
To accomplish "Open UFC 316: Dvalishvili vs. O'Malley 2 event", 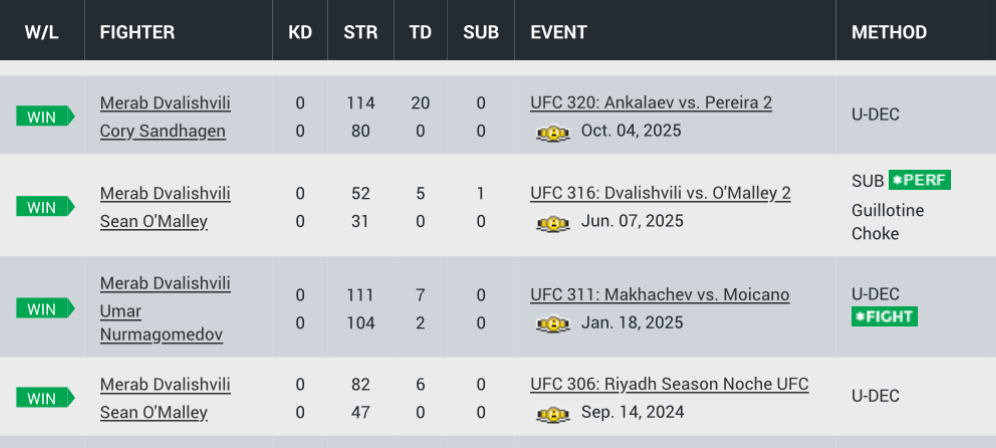I will (660, 192).
